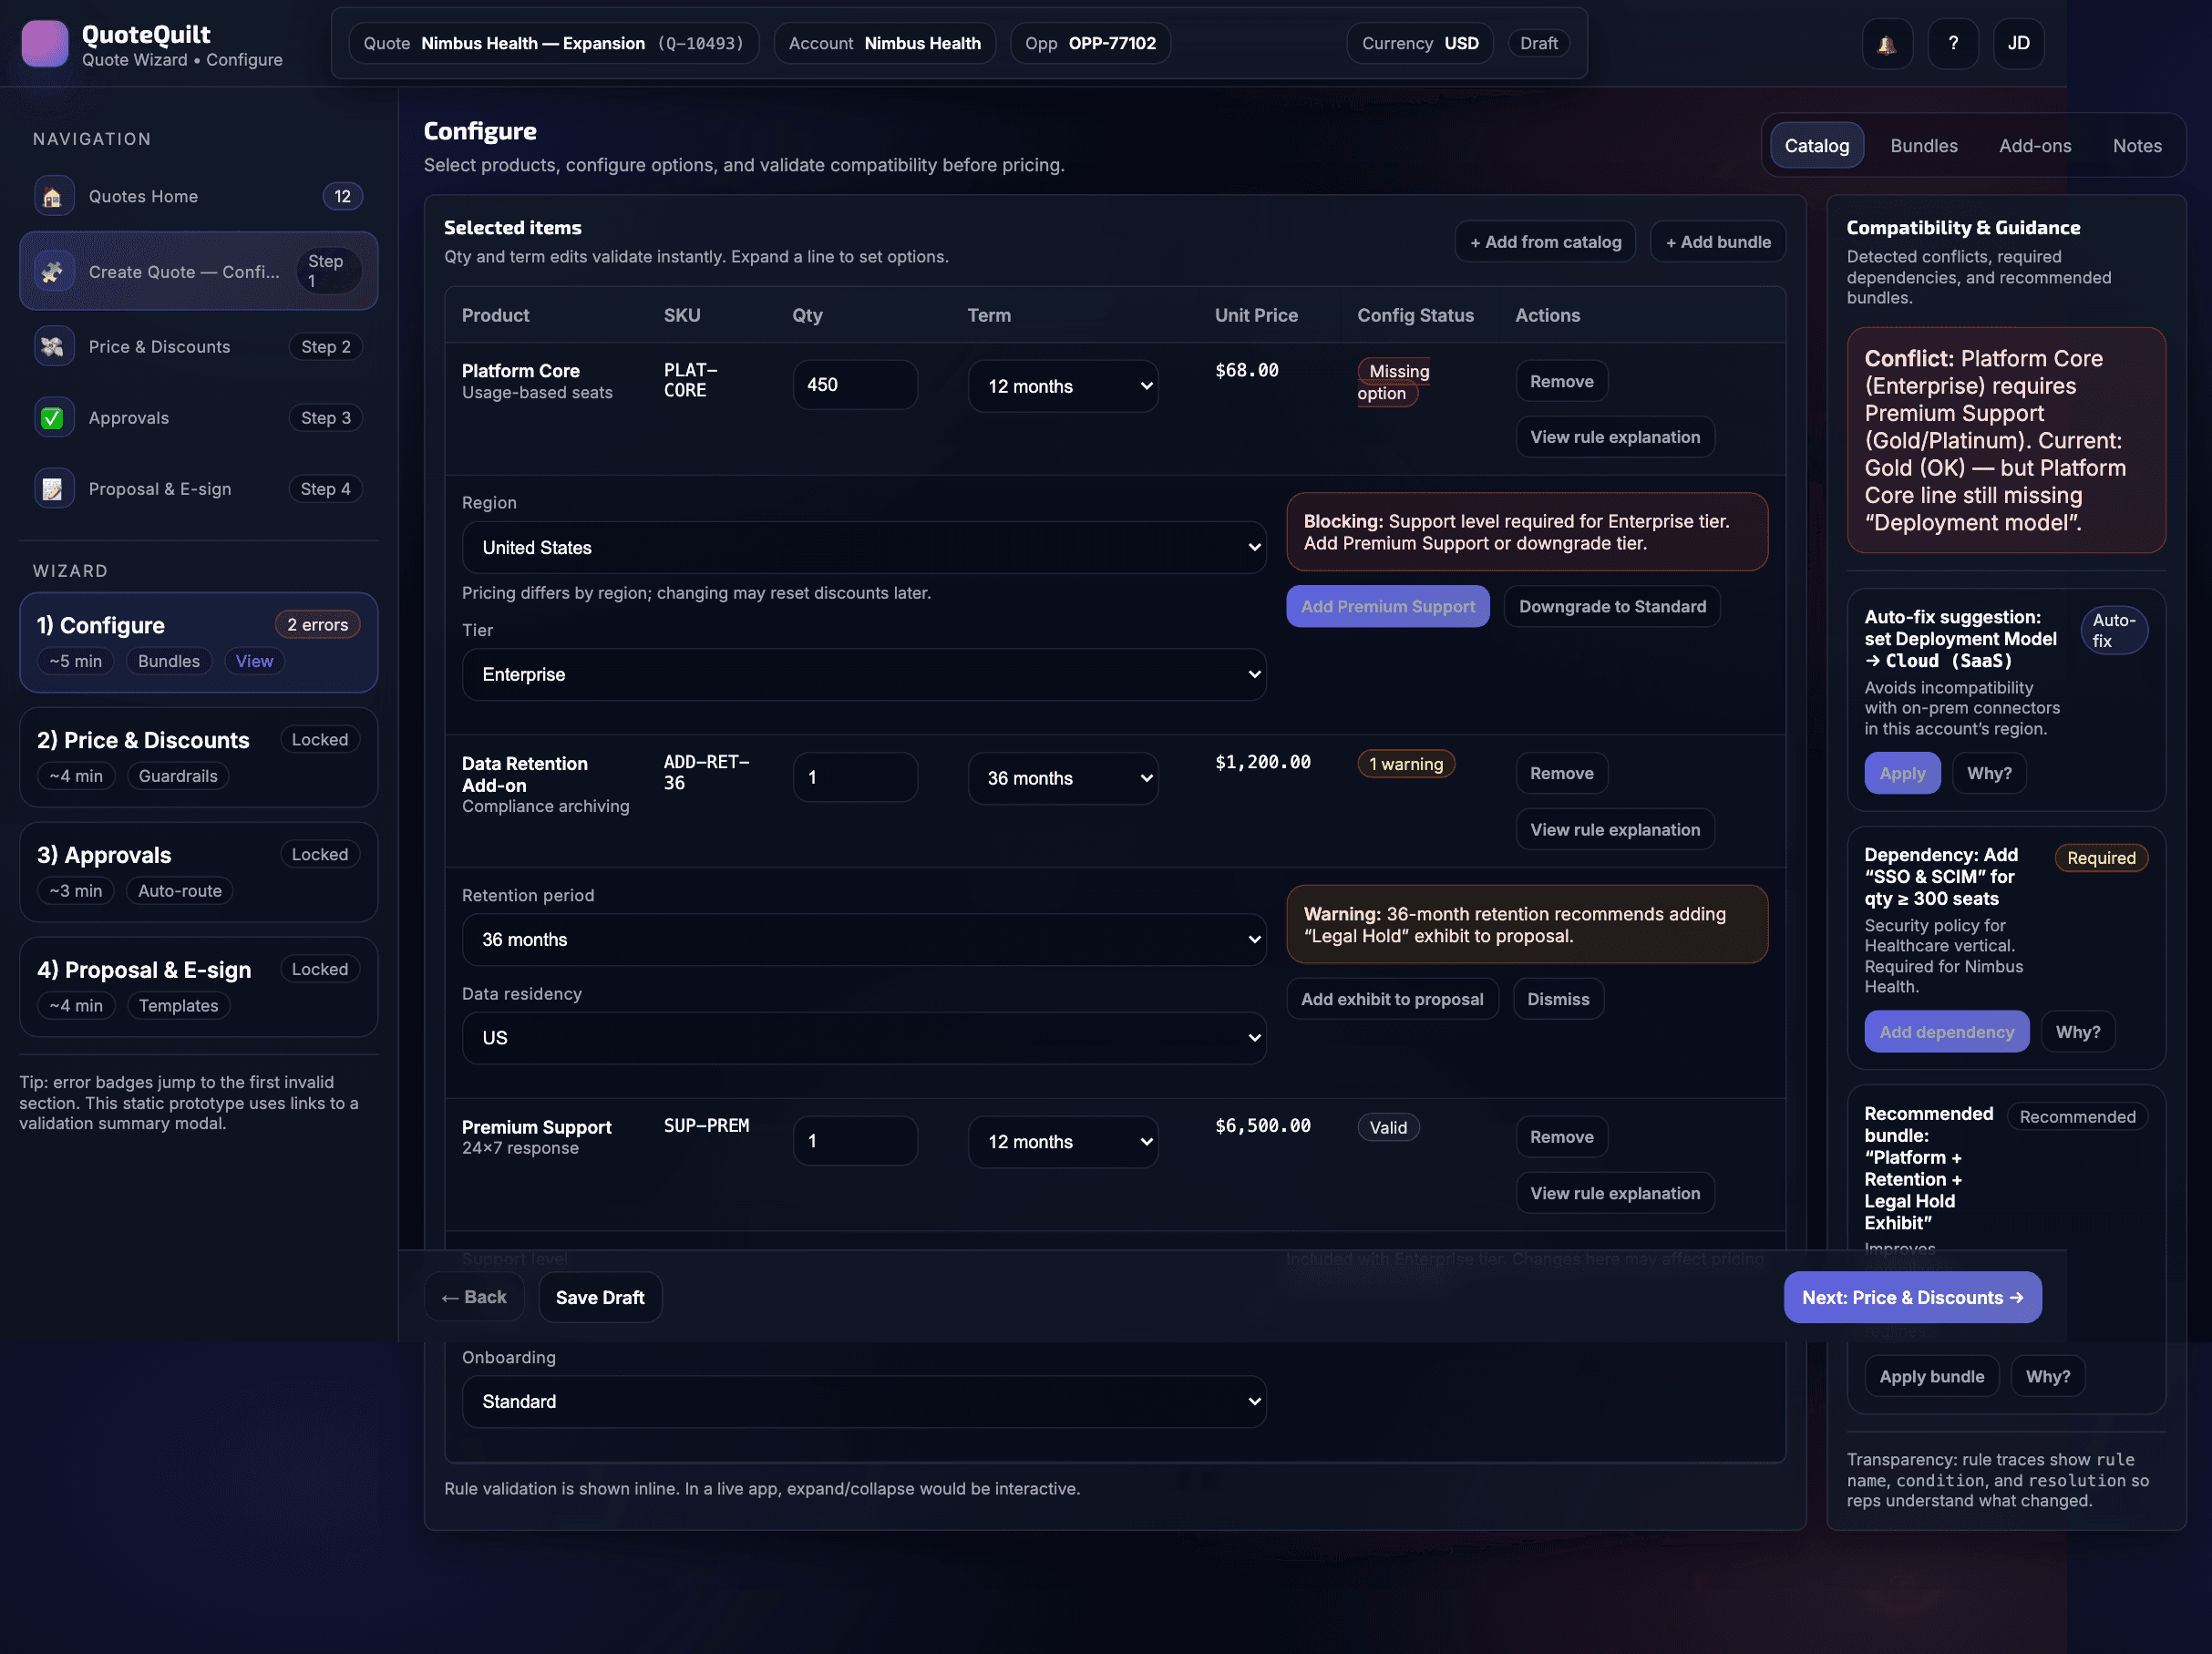Click Add Premium Support button
Image resolution: width=2212 pixels, height=1654 pixels.
point(1387,607)
